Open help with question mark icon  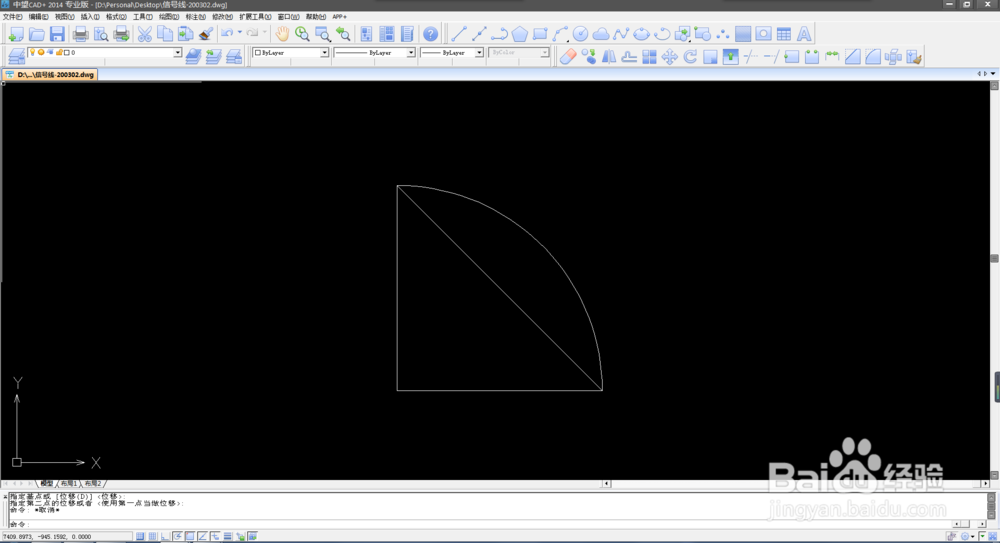[430, 34]
